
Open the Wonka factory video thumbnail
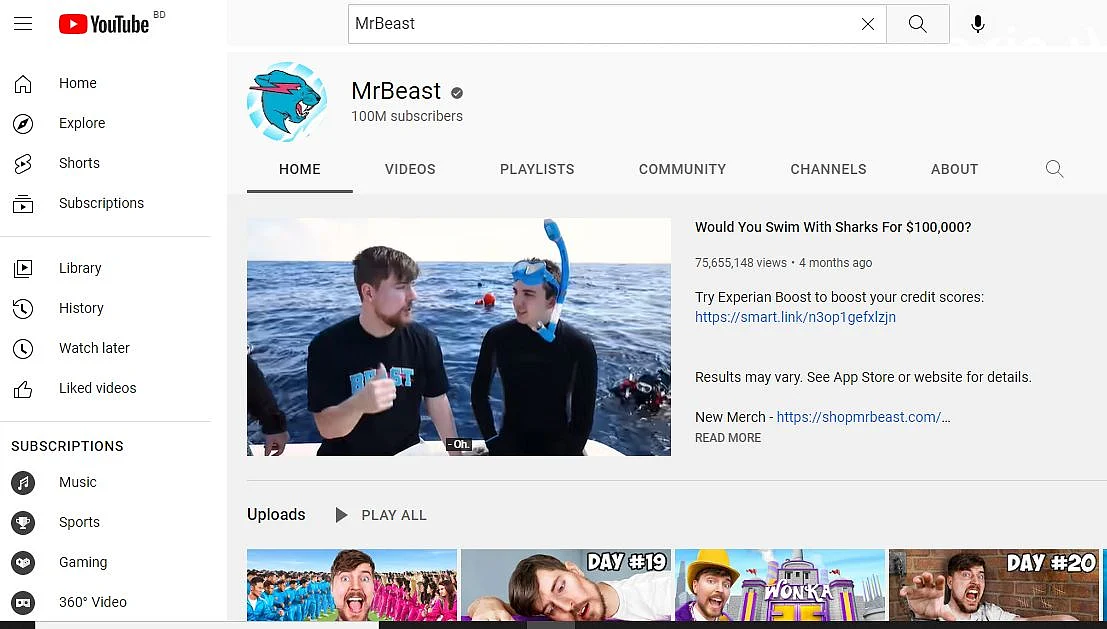point(779,585)
